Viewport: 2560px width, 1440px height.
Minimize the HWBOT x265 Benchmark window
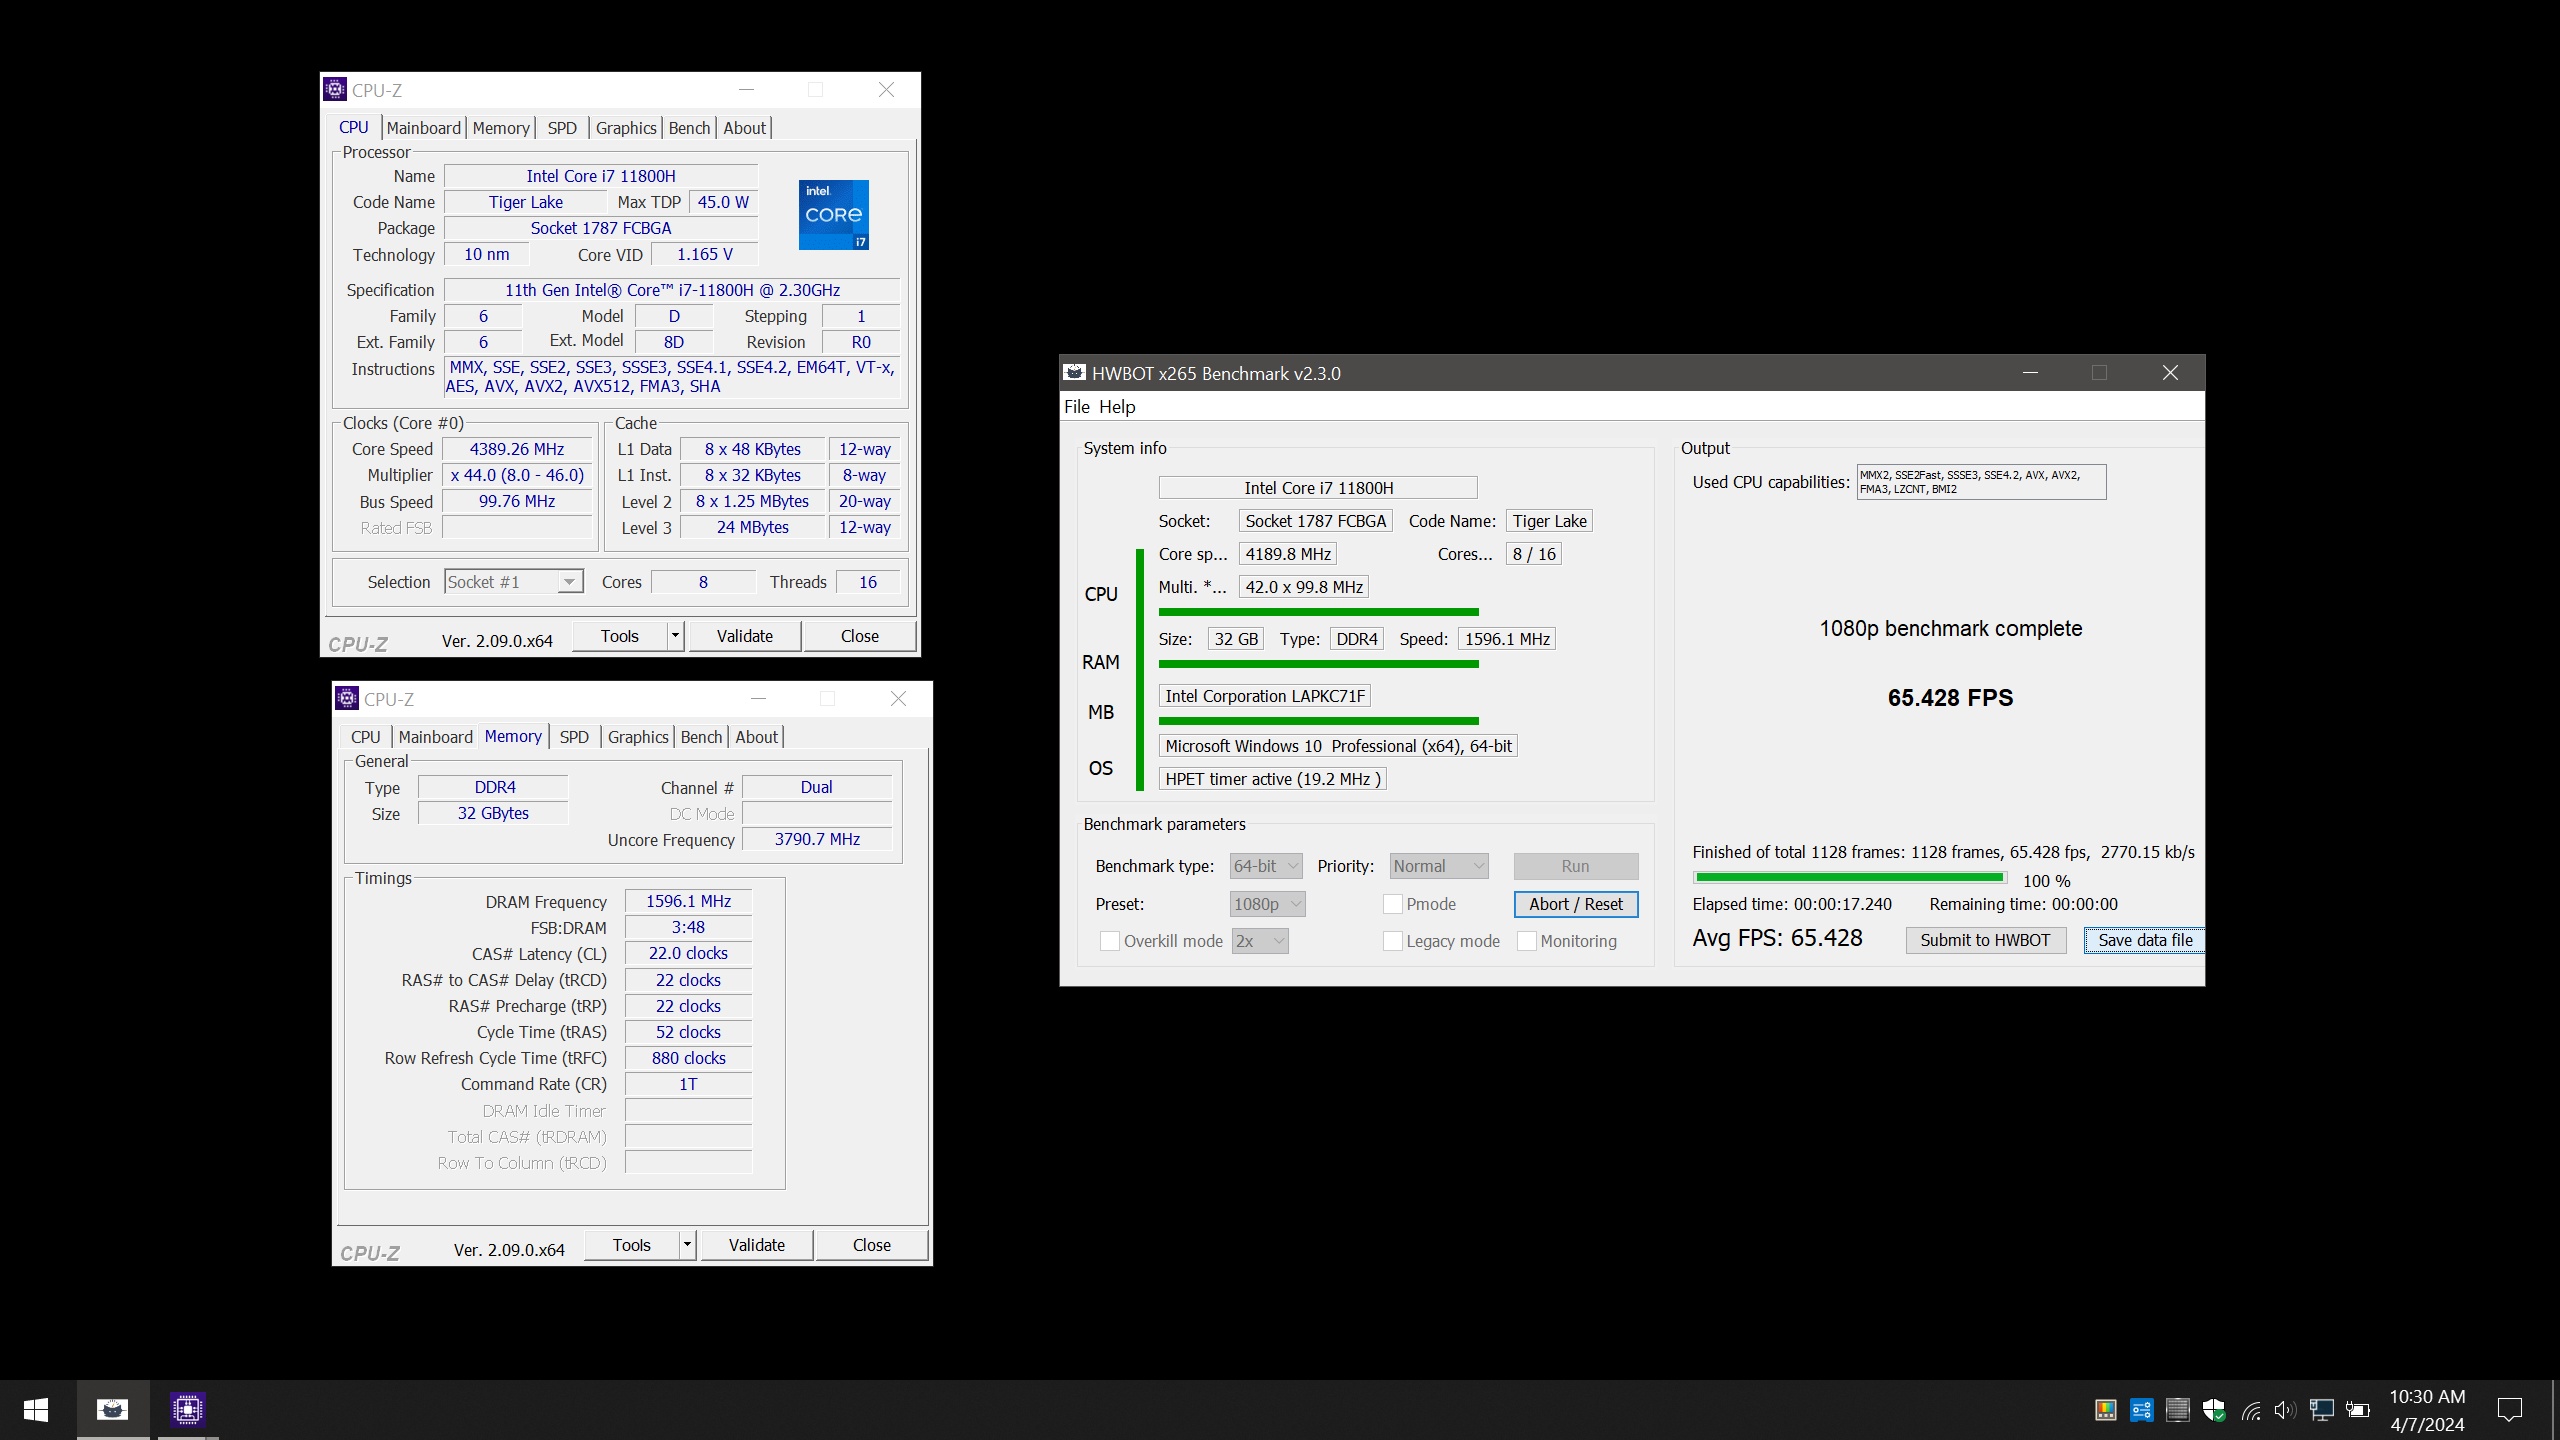(2030, 373)
